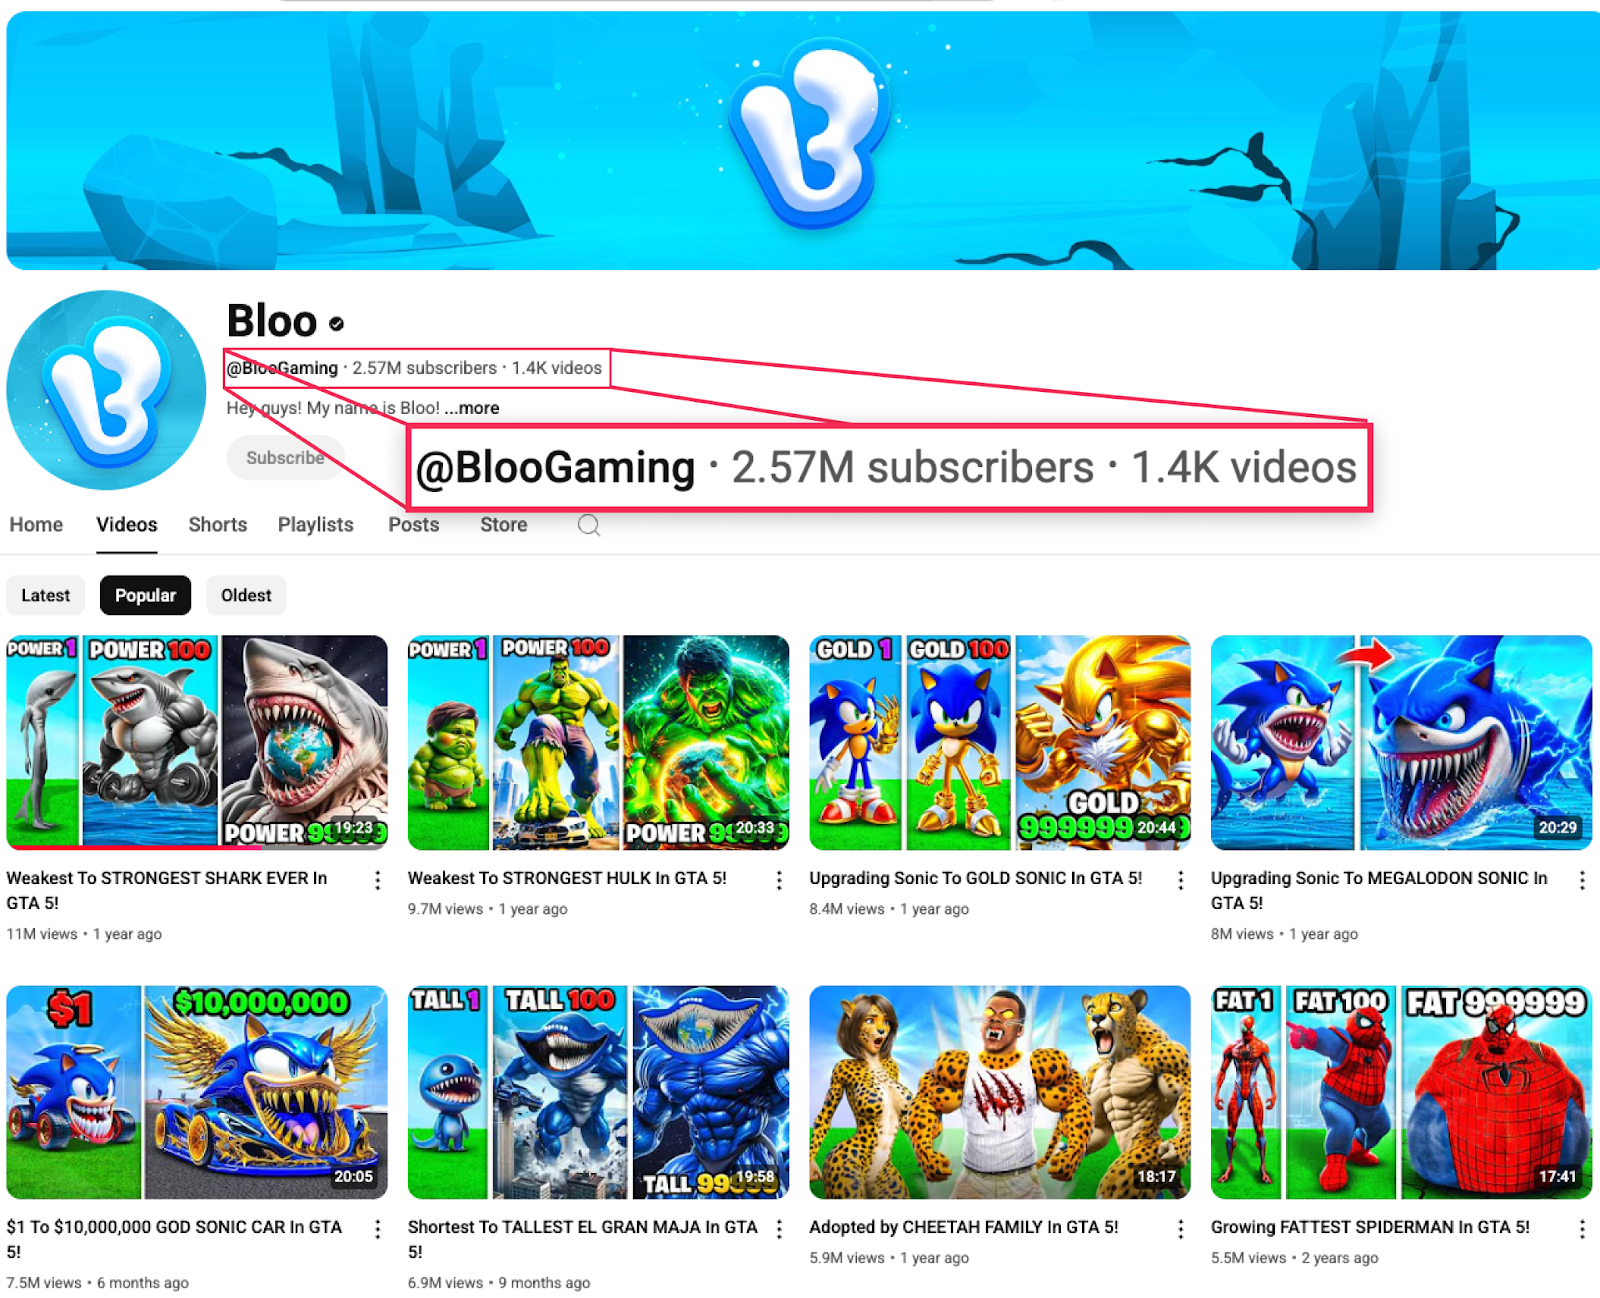This screenshot has width=1600, height=1298.
Task: Open the Store tab
Action: pos(504,525)
